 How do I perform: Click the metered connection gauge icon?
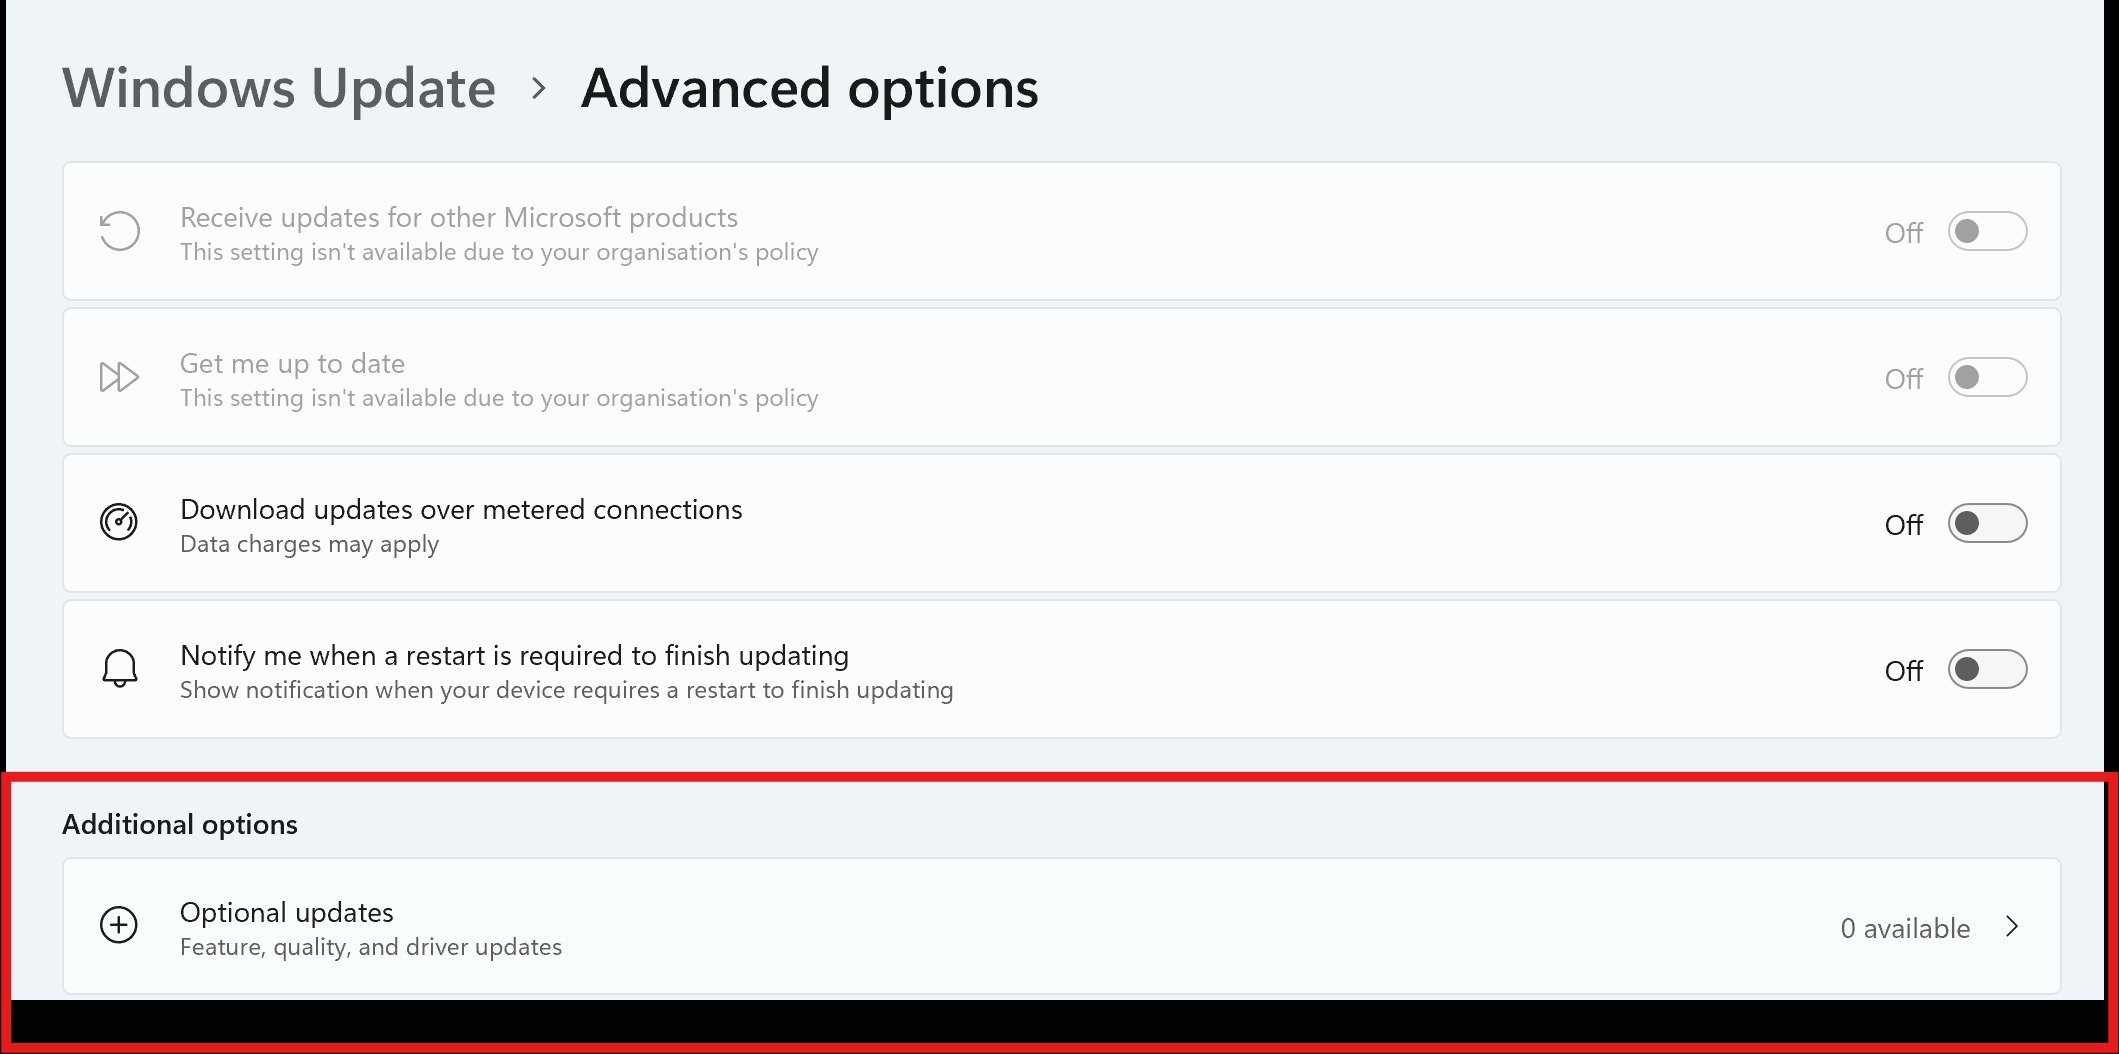[x=119, y=522]
